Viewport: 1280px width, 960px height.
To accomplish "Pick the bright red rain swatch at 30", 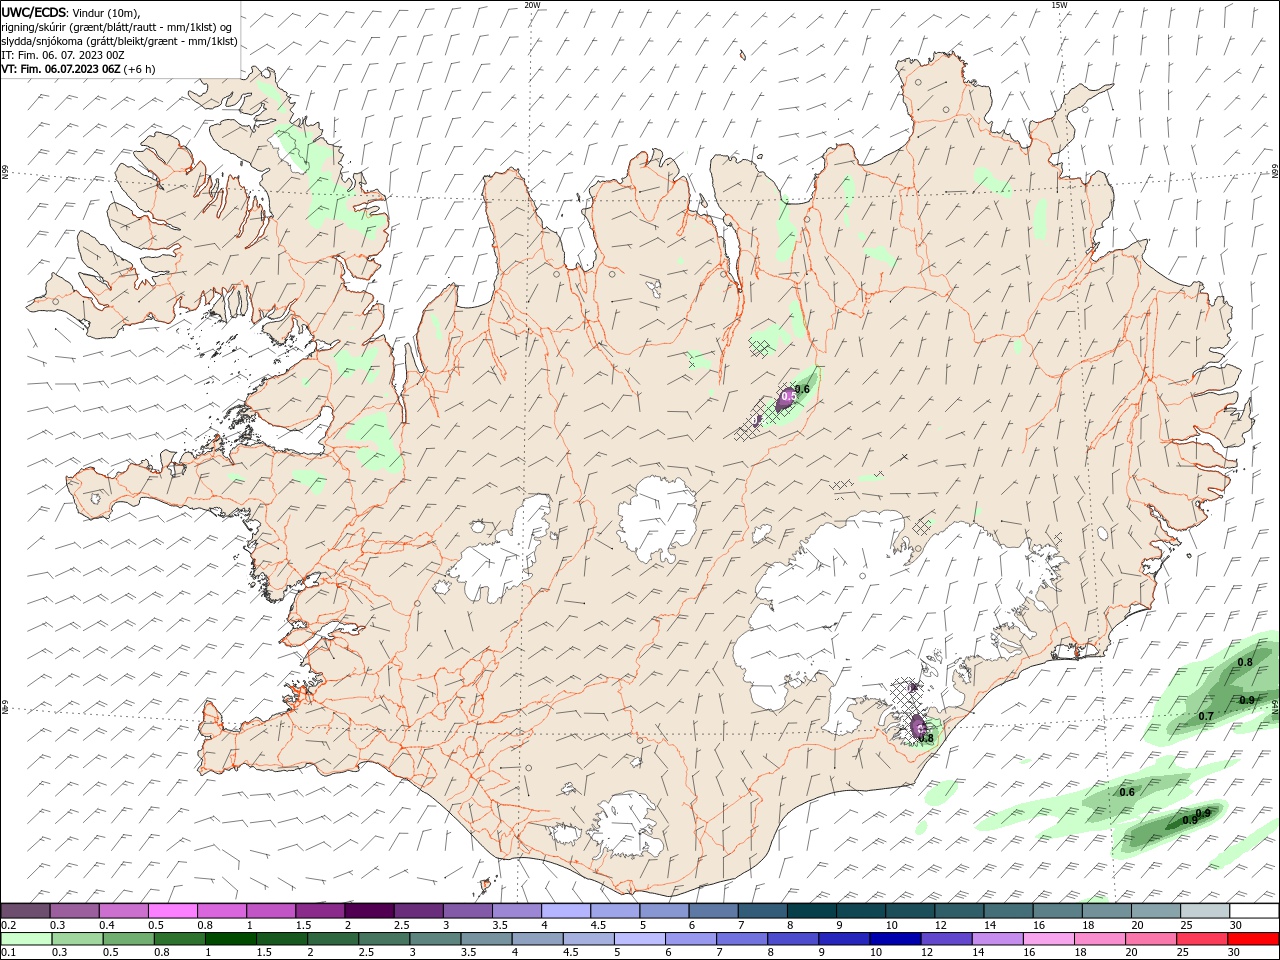I will tap(1253, 939).
